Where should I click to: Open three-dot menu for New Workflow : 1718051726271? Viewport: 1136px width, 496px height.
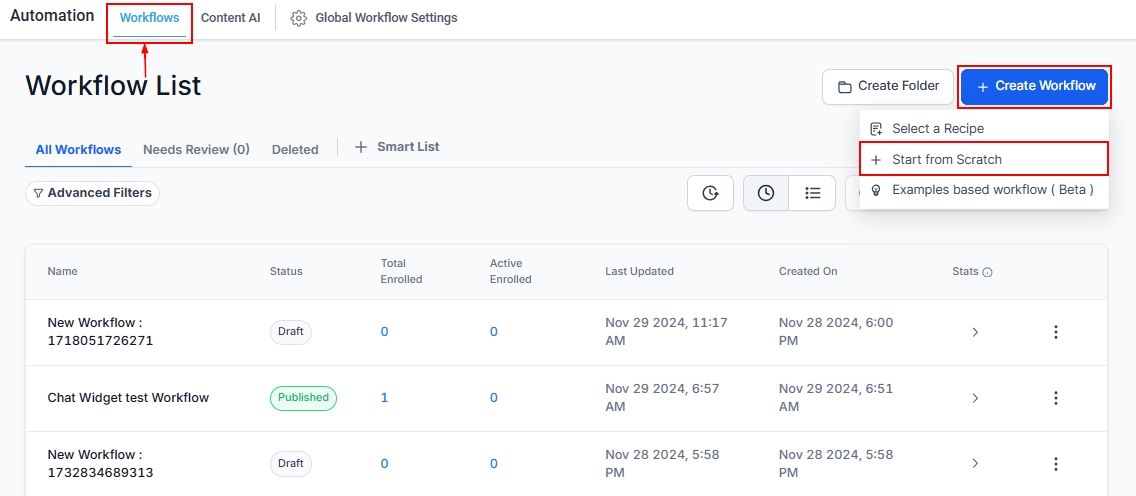coord(1055,332)
